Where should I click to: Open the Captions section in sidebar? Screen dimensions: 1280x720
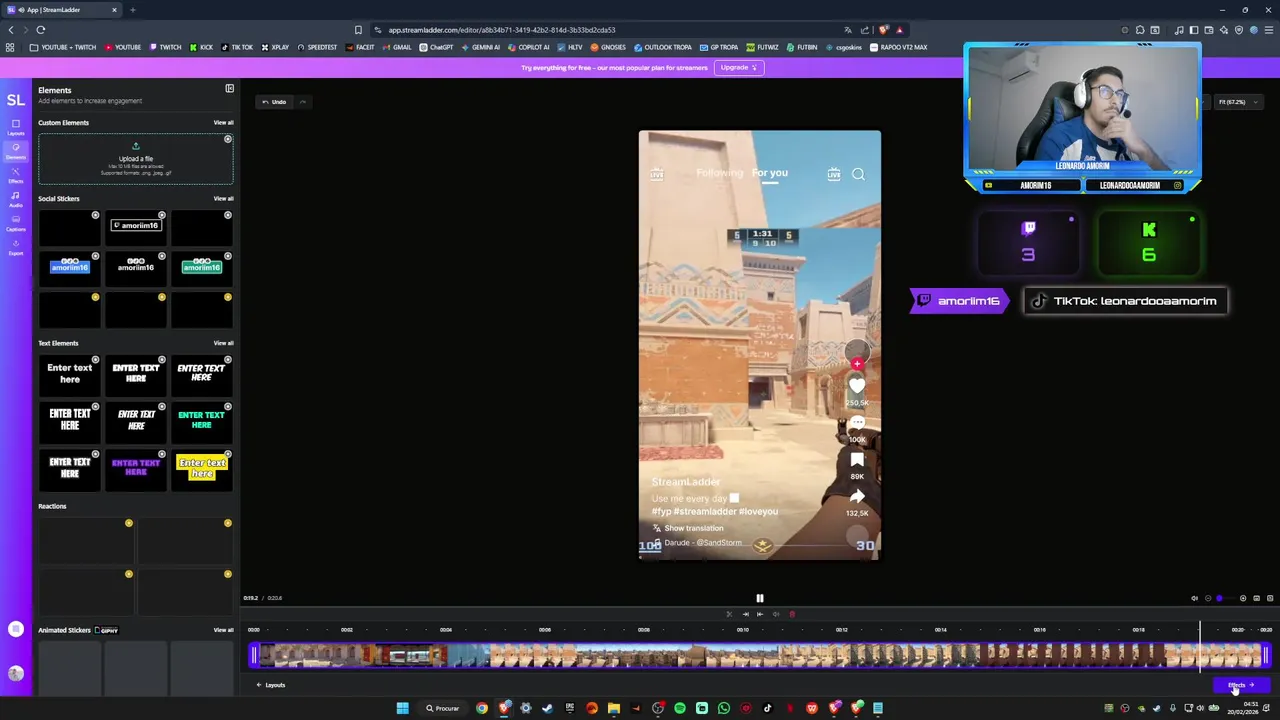coord(16,223)
